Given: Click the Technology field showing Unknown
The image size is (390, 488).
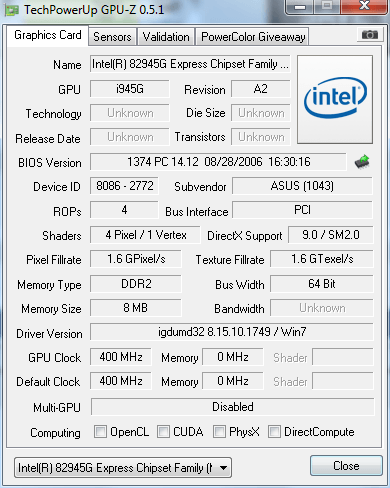Looking at the screenshot, I should 130,113.
